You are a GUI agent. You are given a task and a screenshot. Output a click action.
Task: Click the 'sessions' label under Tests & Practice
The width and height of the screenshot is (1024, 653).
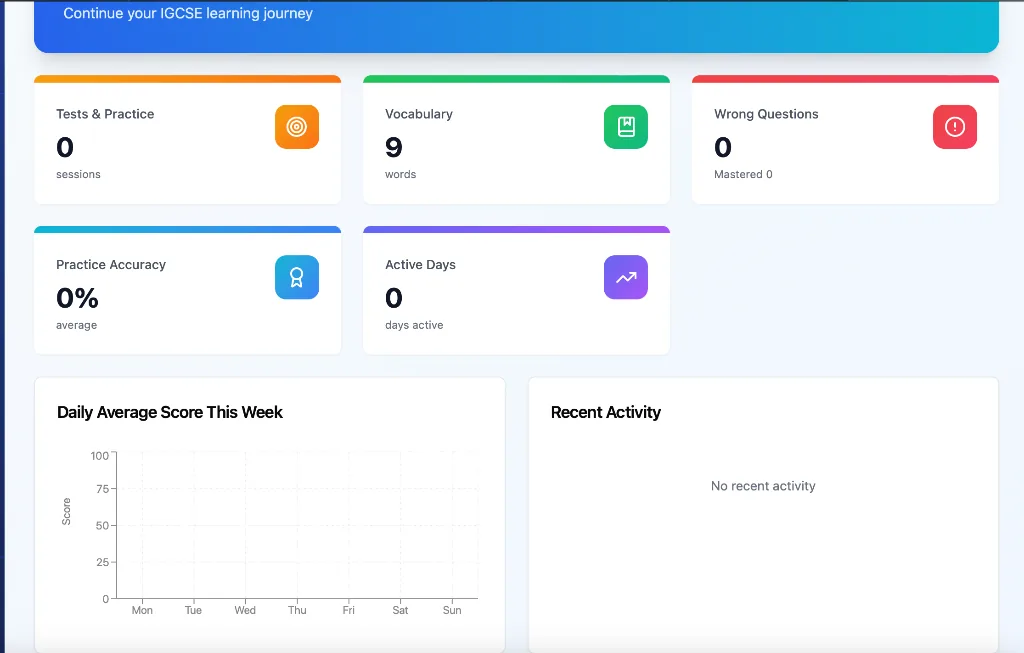78,174
